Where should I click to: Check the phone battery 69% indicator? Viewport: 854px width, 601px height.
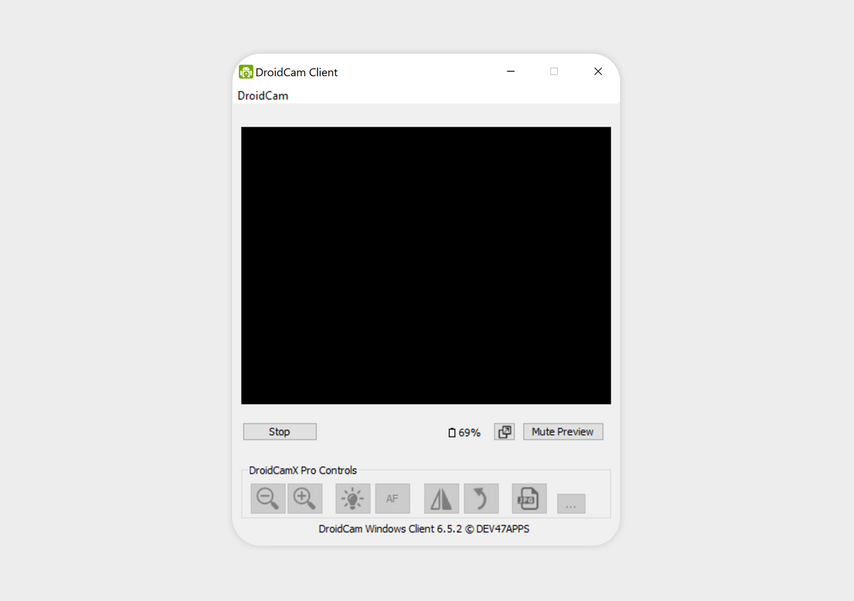tap(464, 433)
